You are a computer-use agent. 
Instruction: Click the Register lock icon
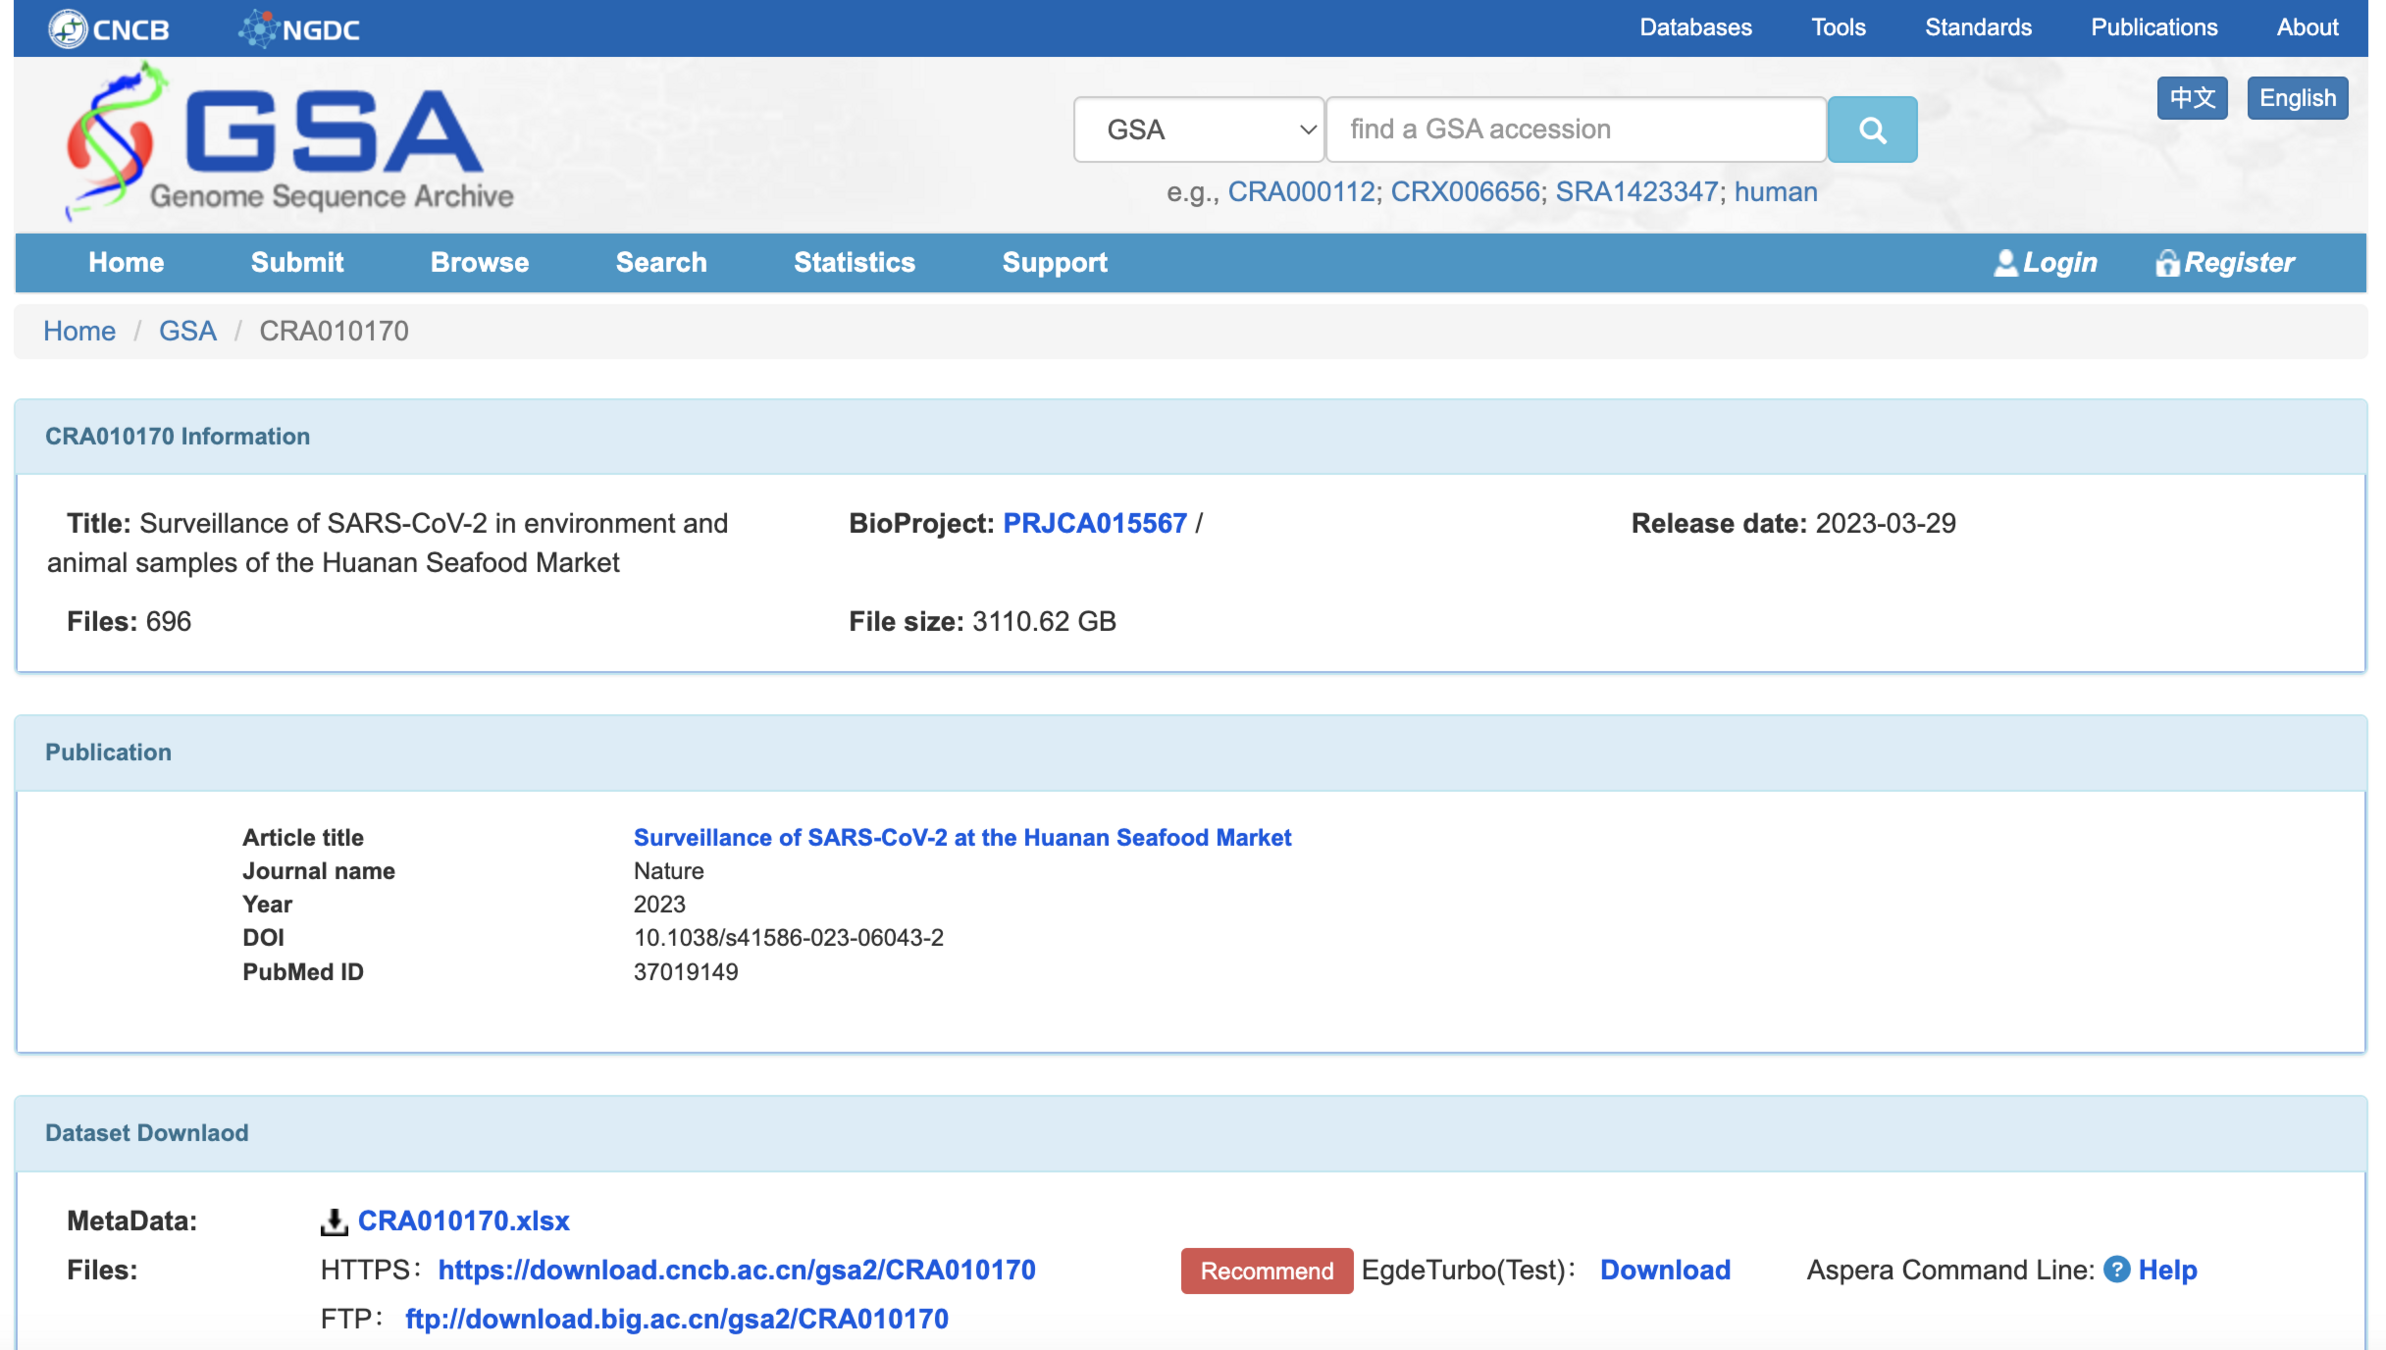[x=2166, y=263]
